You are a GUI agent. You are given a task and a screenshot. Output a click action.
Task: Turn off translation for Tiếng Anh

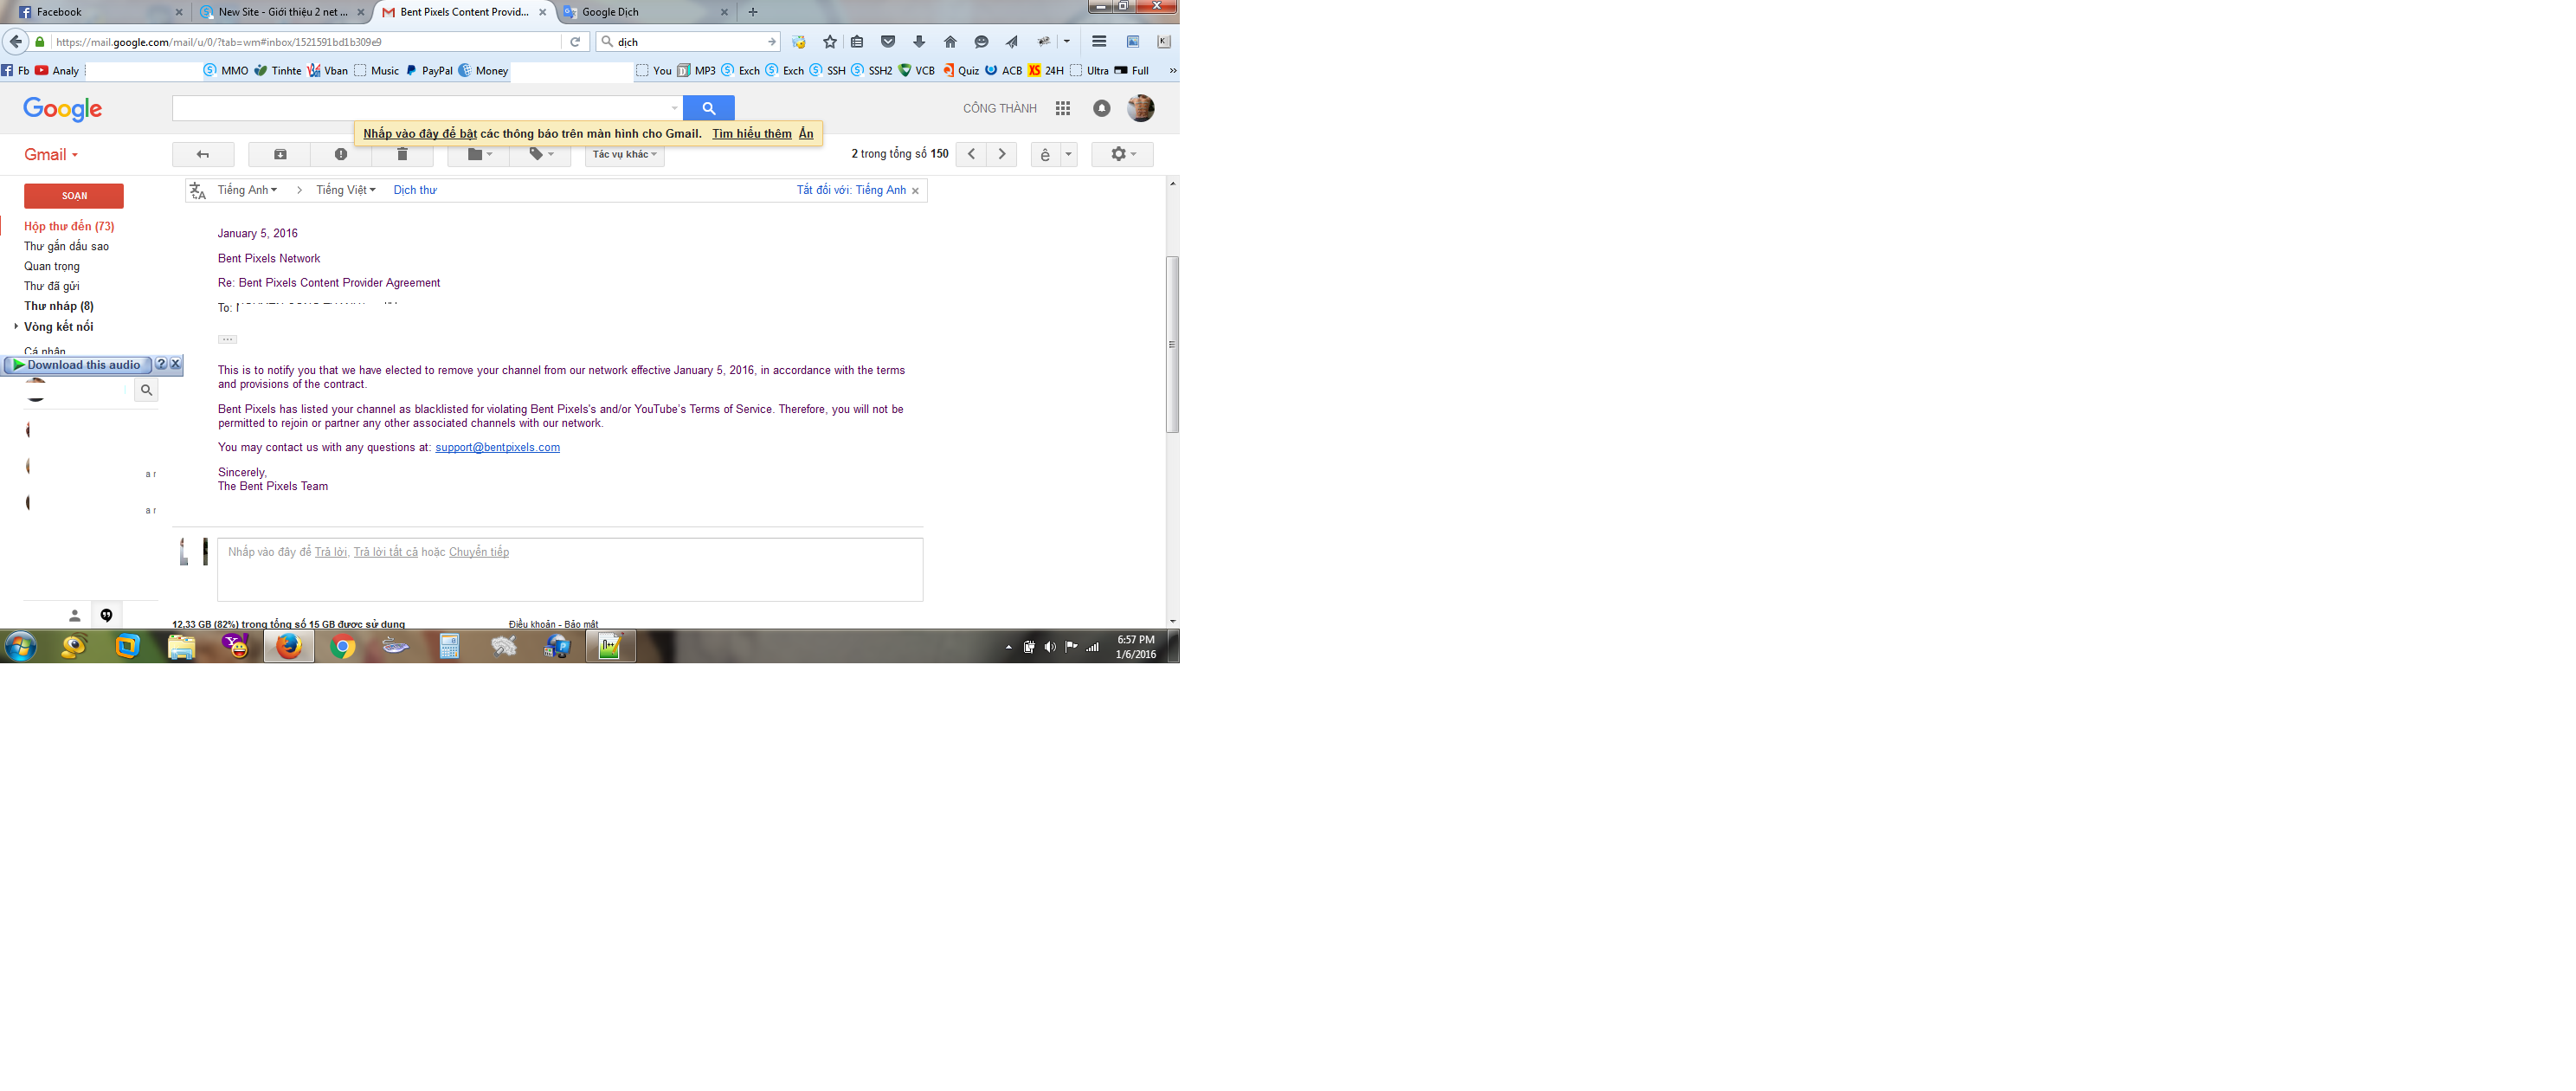pyautogui.click(x=851, y=190)
